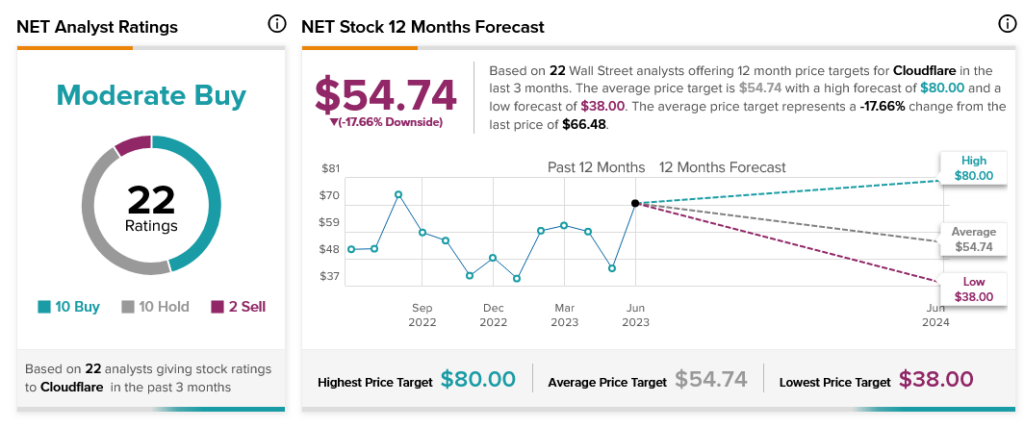The image size is (1024, 428).
Task: Click the 22 Ratings donut chart center
Action: [x=151, y=208]
